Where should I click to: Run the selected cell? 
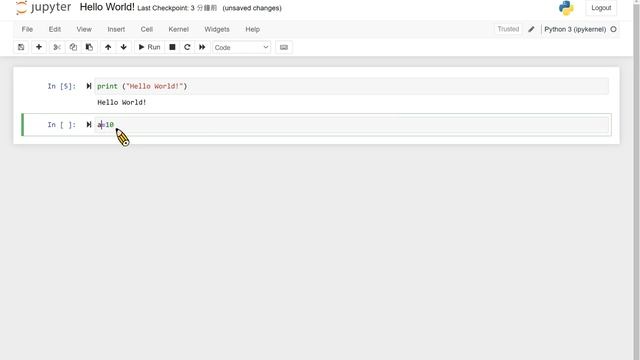[x=149, y=47]
